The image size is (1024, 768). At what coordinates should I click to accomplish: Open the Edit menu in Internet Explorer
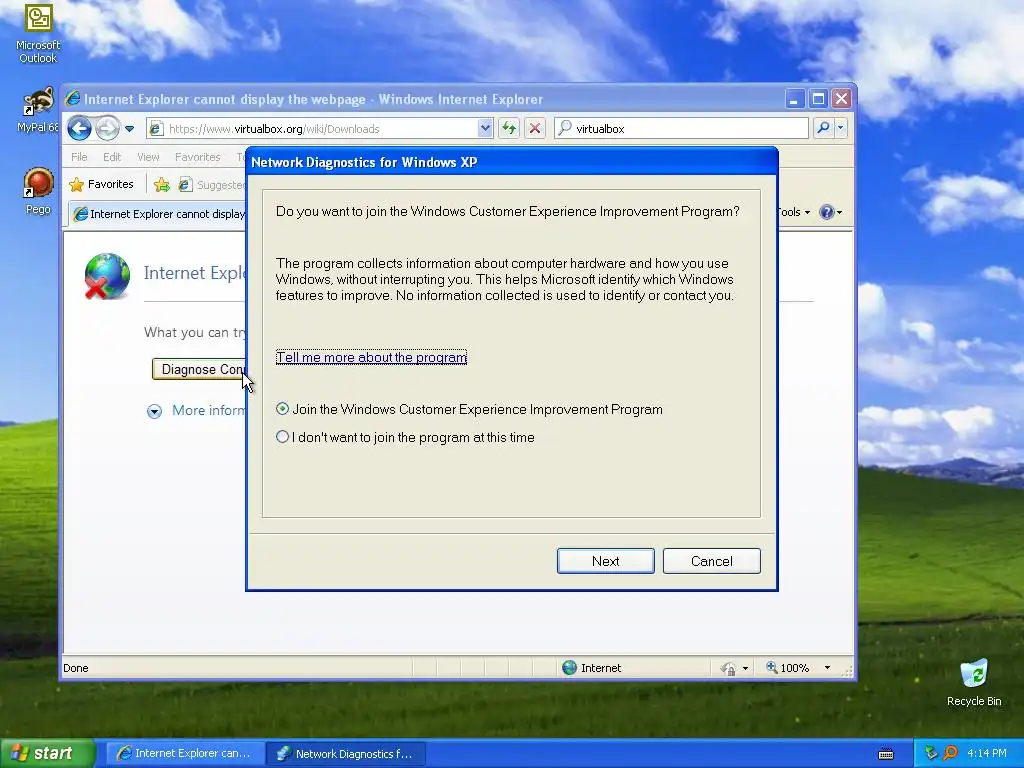pos(112,157)
